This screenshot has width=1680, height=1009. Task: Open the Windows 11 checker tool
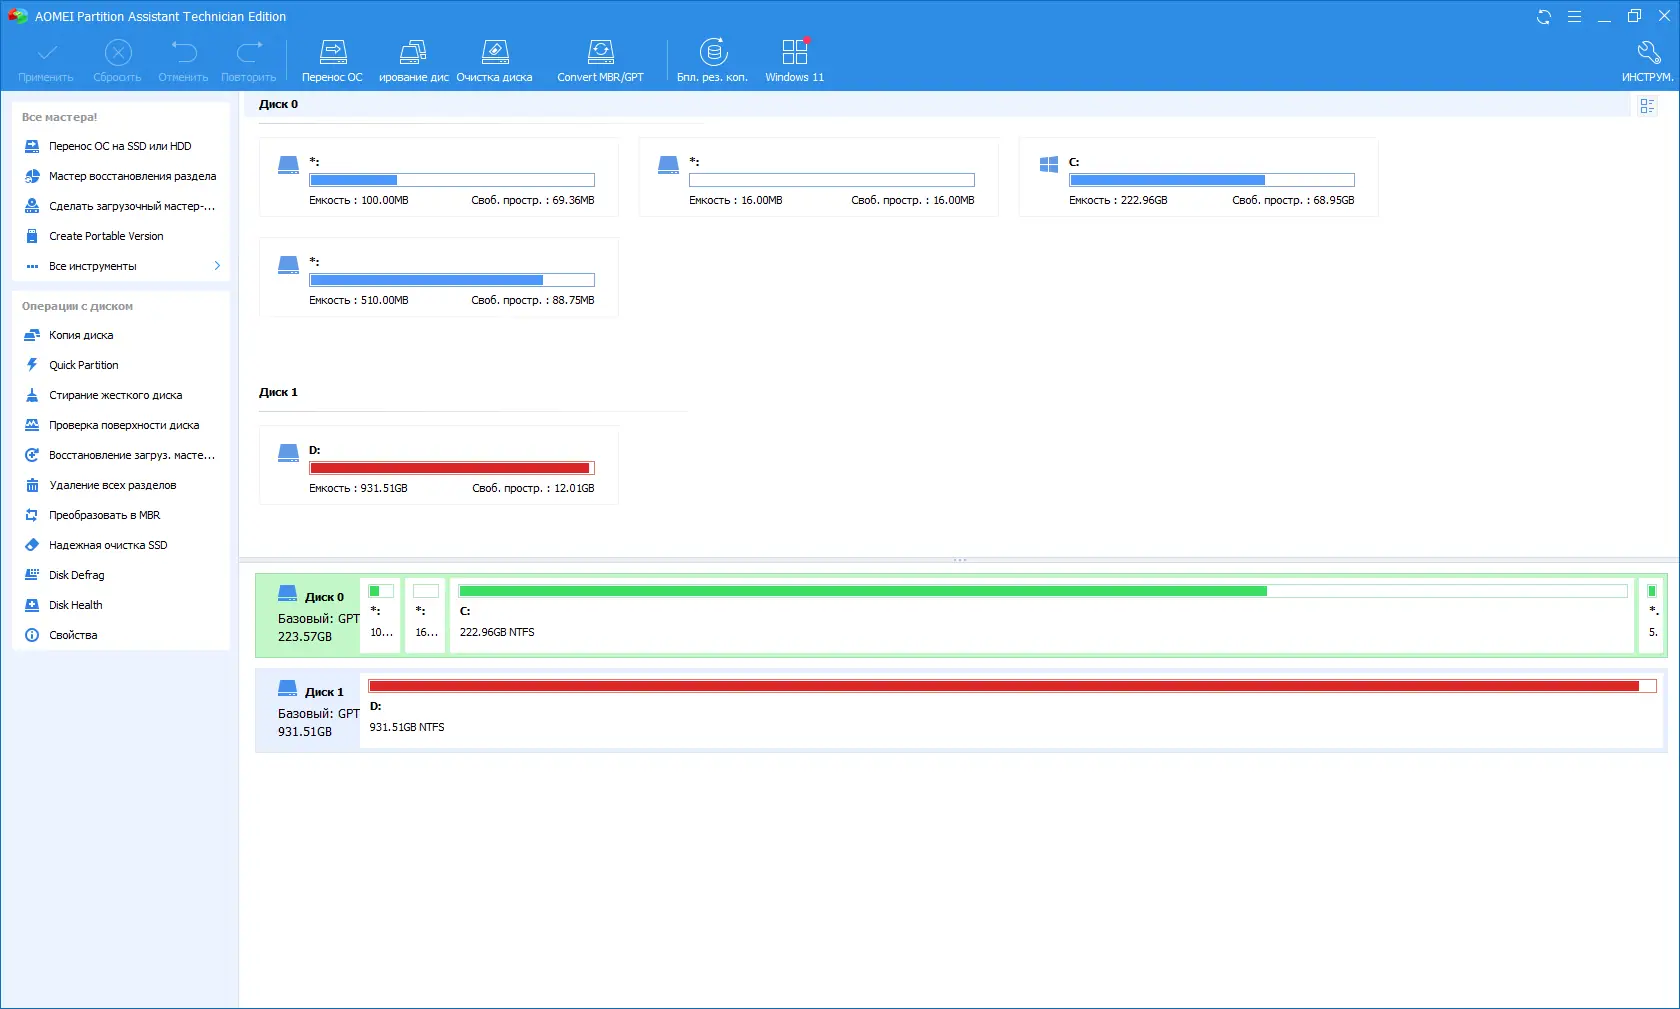coord(795,61)
